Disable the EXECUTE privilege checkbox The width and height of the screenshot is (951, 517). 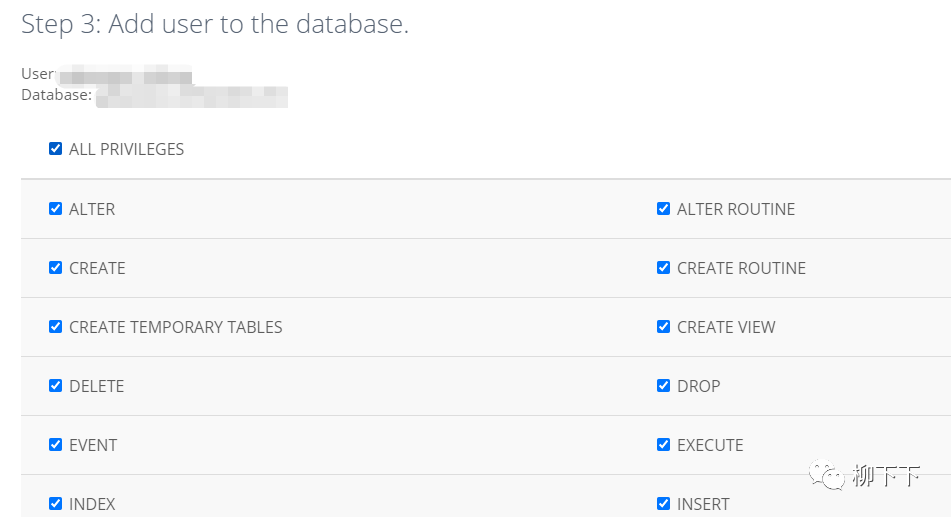point(663,445)
